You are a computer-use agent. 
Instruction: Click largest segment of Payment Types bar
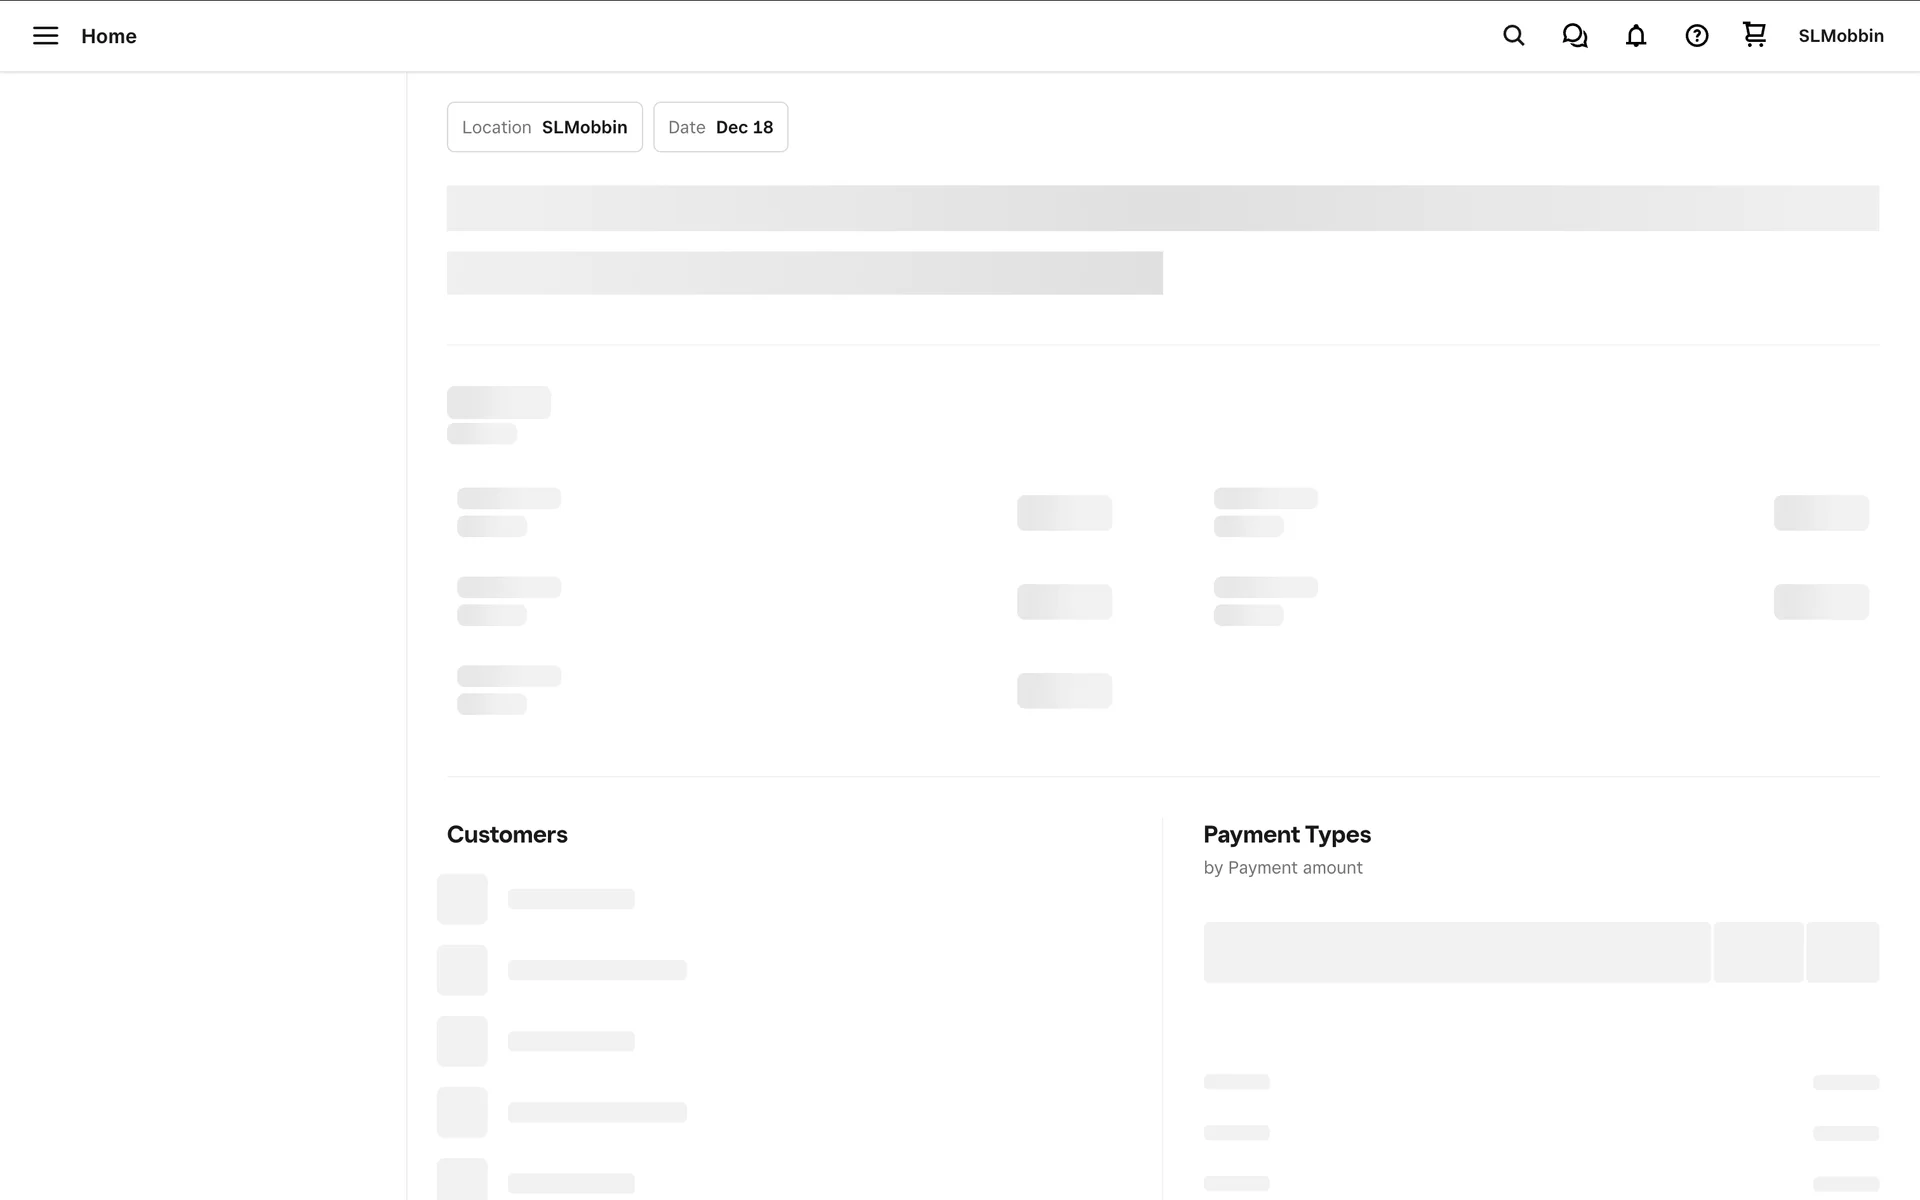(1456, 952)
